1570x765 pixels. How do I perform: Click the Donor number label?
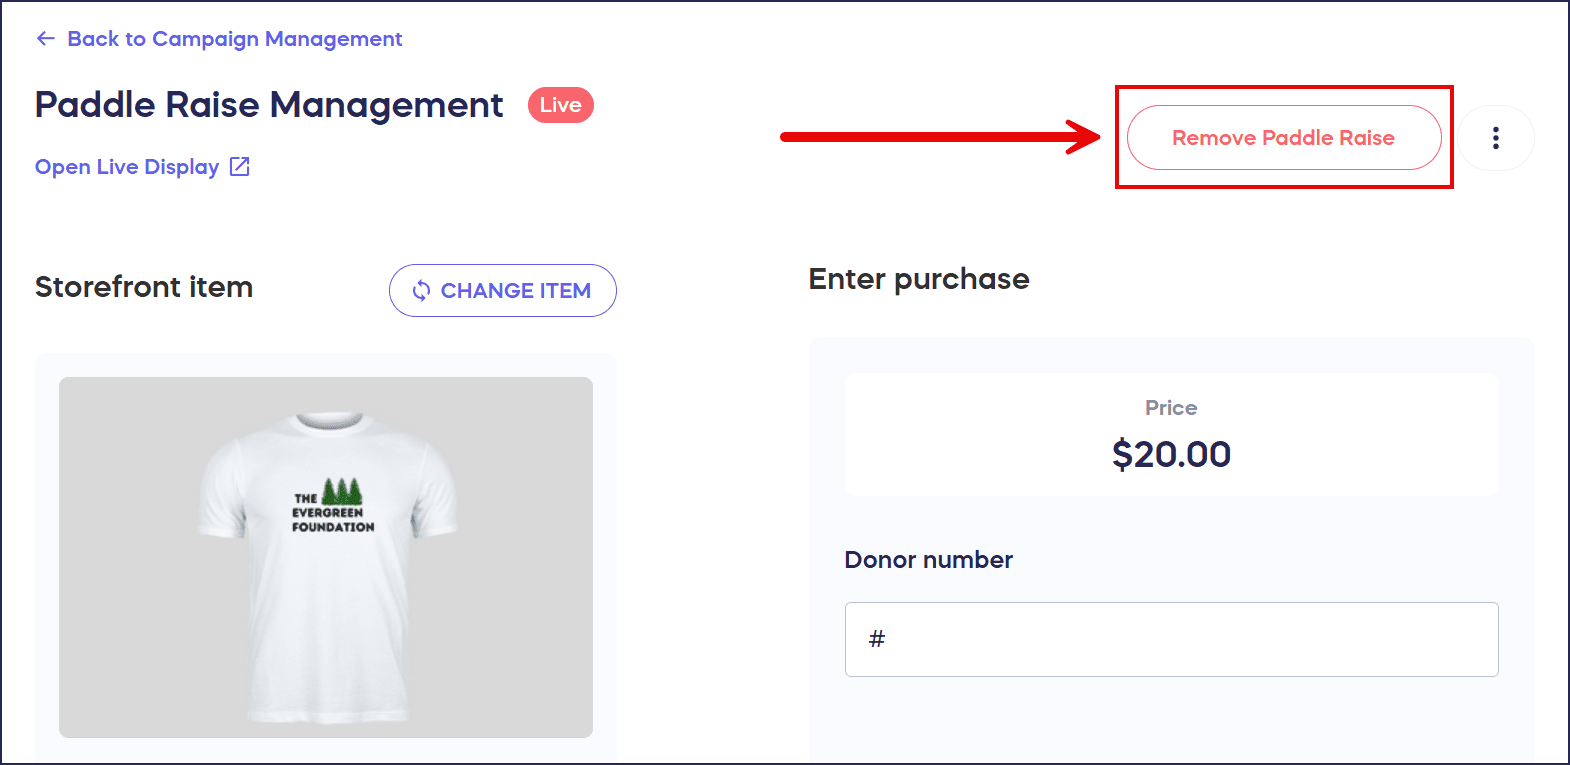[928, 560]
